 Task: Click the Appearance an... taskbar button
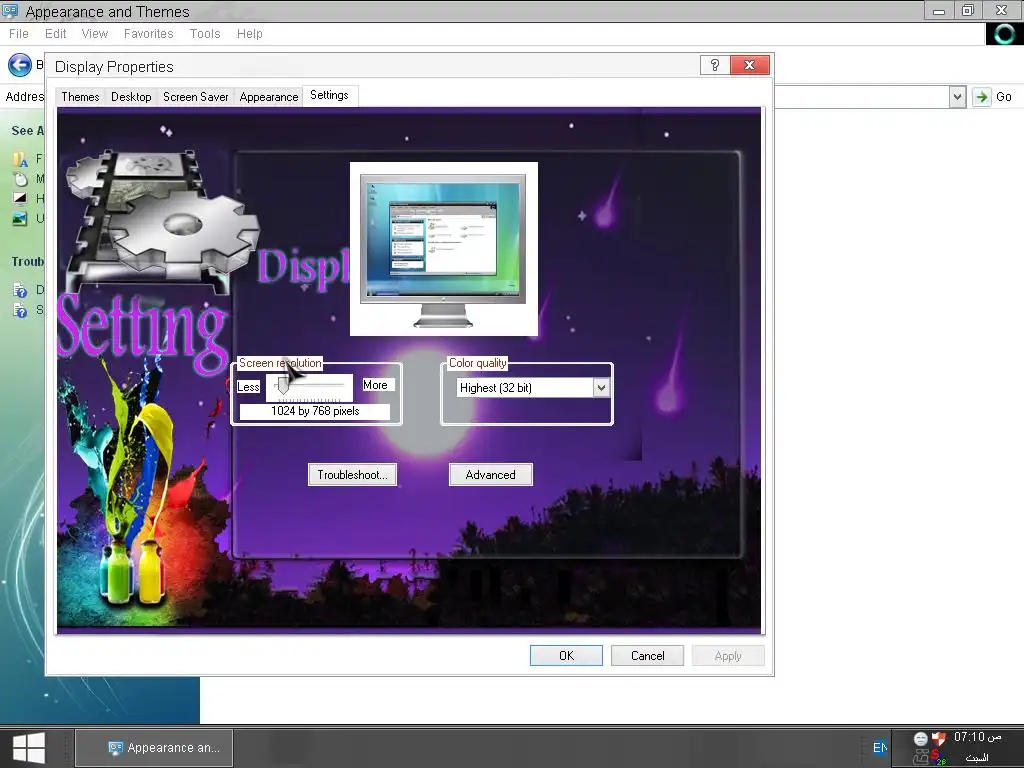[155, 748]
